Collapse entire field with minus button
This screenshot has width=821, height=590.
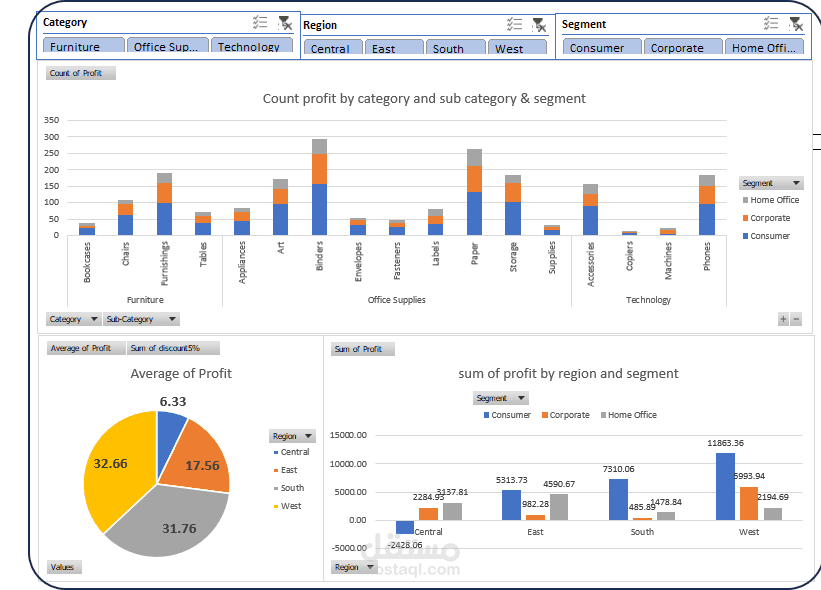796,319
